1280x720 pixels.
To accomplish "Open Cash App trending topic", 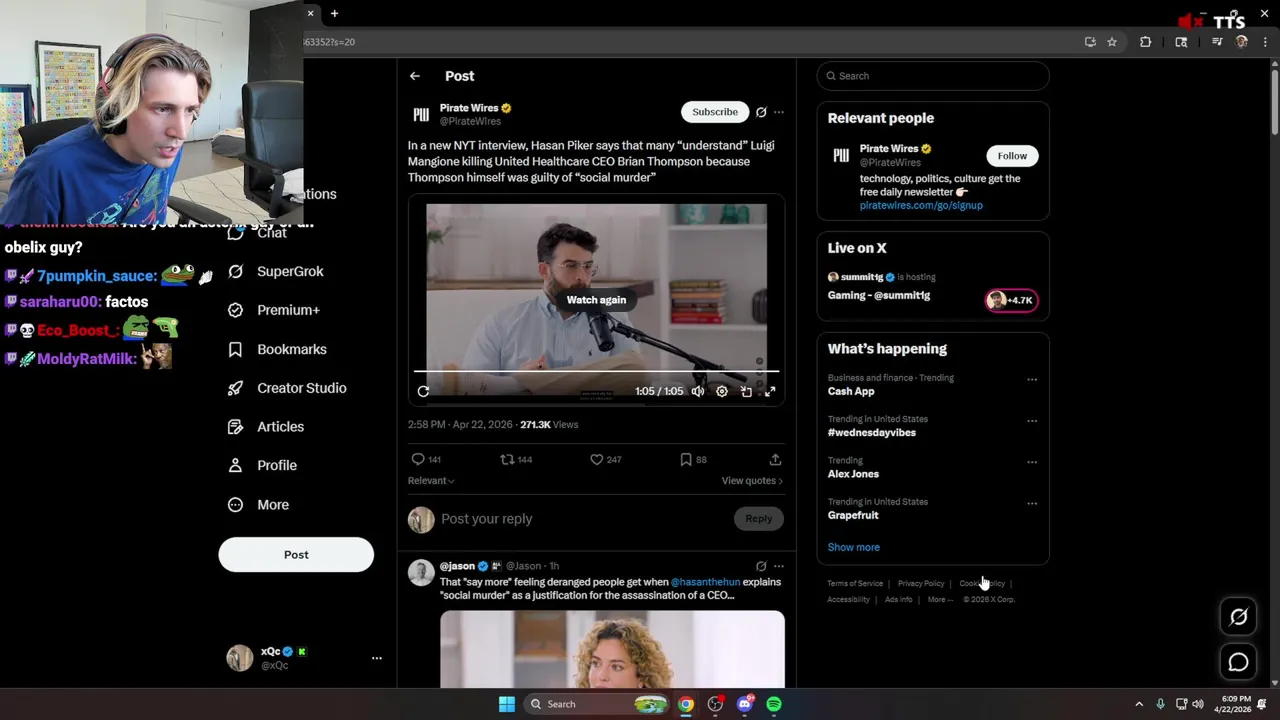I will 851,392.
